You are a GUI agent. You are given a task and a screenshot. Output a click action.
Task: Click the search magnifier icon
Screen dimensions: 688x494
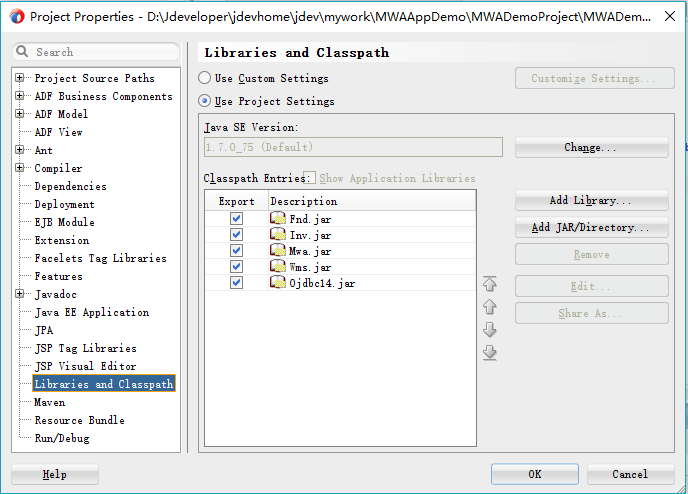point(22,52)
